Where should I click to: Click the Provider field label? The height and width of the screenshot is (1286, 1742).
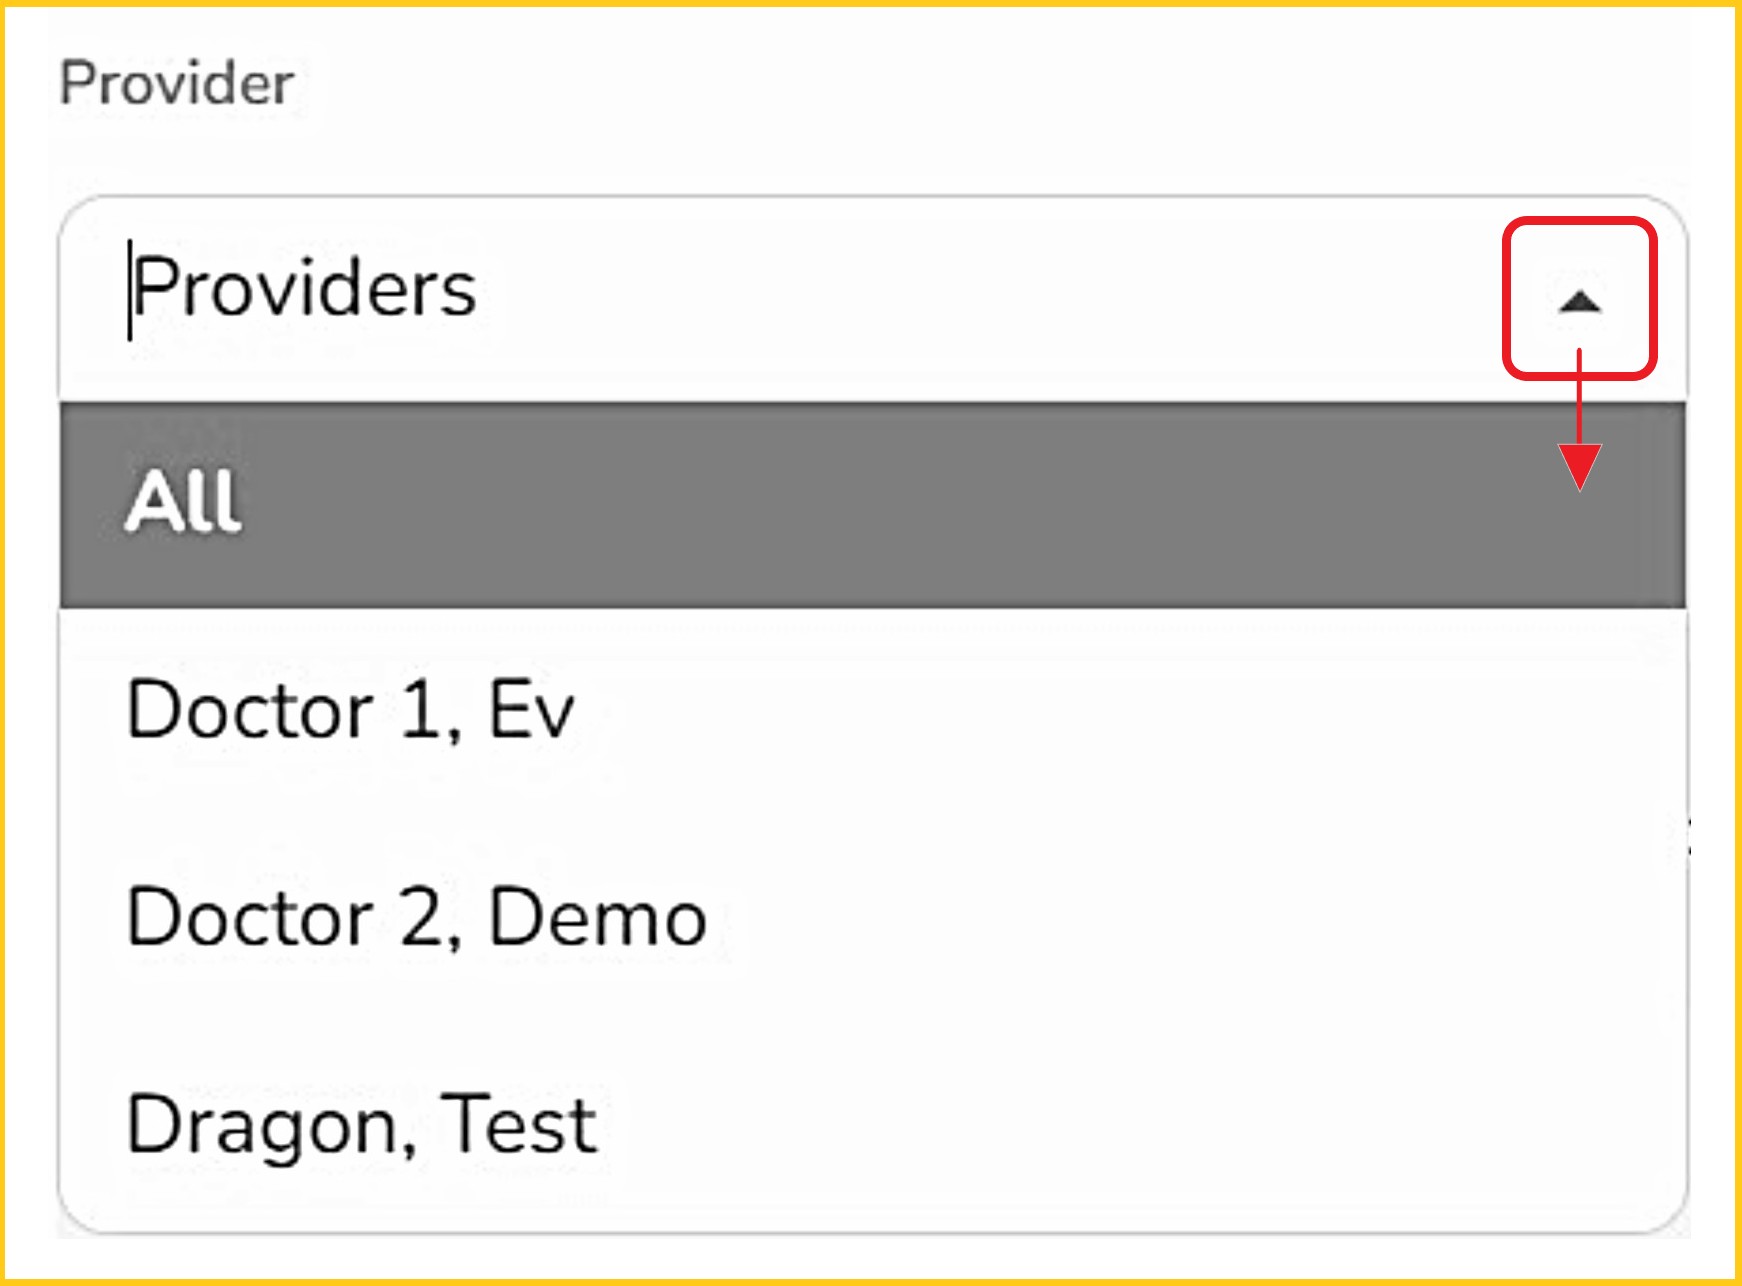point(177,83)
